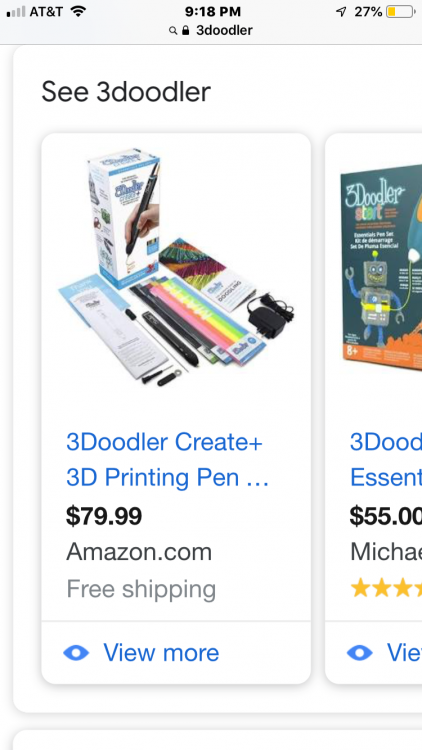Viewport: 422px width, 750px height.
Task: Tap the eye icon on the second card
Action: [360, 652]
